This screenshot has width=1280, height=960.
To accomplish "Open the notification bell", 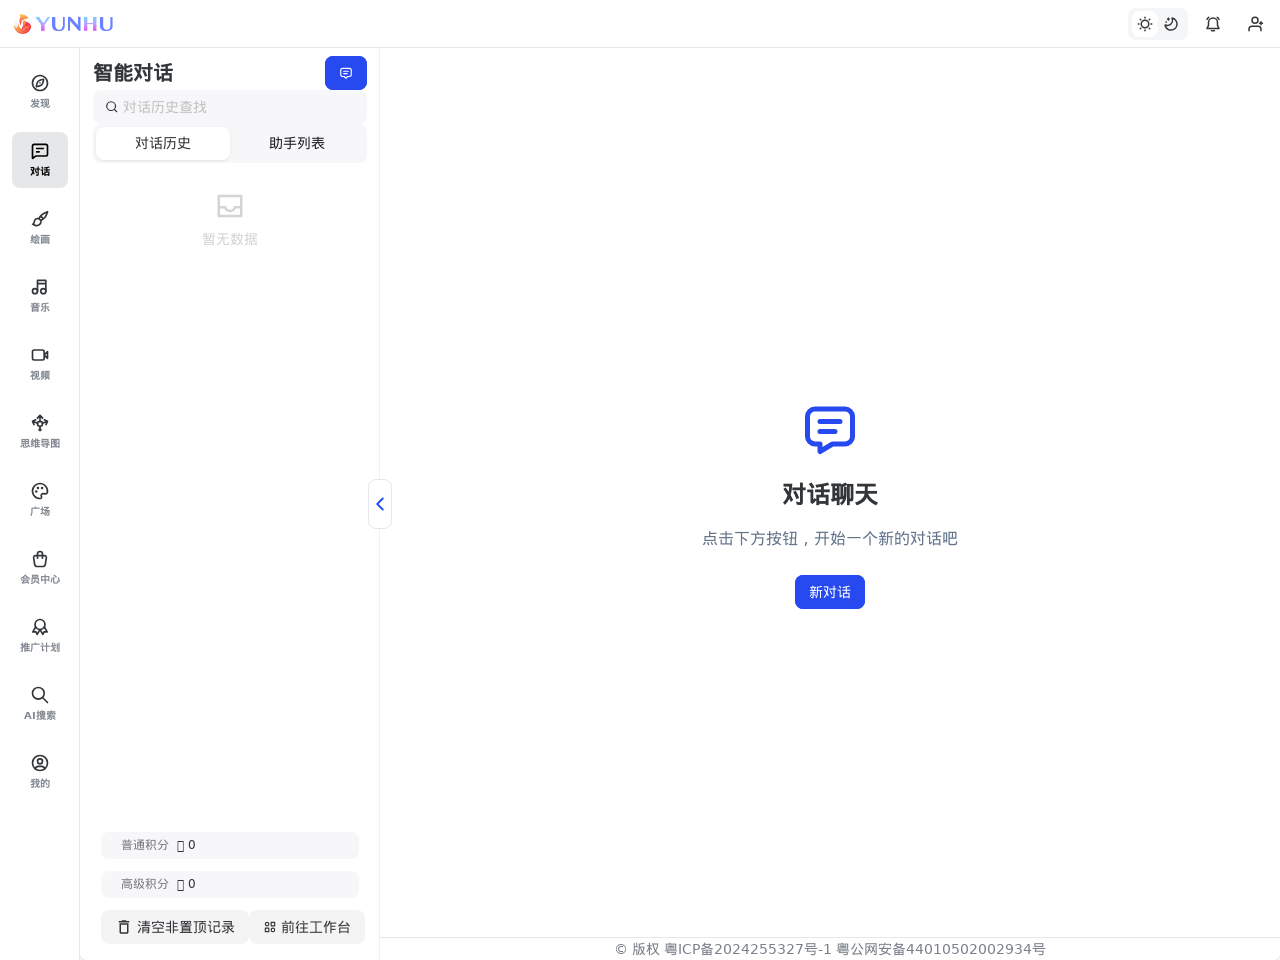I will 1212,23.
